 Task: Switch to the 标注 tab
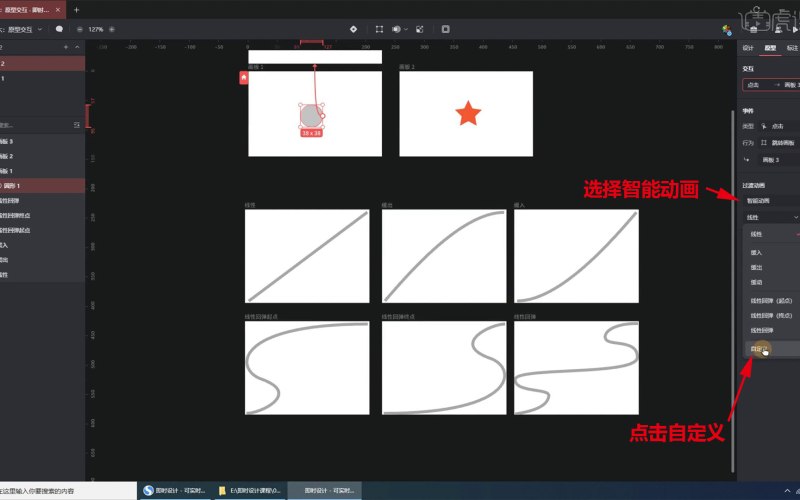792,48
